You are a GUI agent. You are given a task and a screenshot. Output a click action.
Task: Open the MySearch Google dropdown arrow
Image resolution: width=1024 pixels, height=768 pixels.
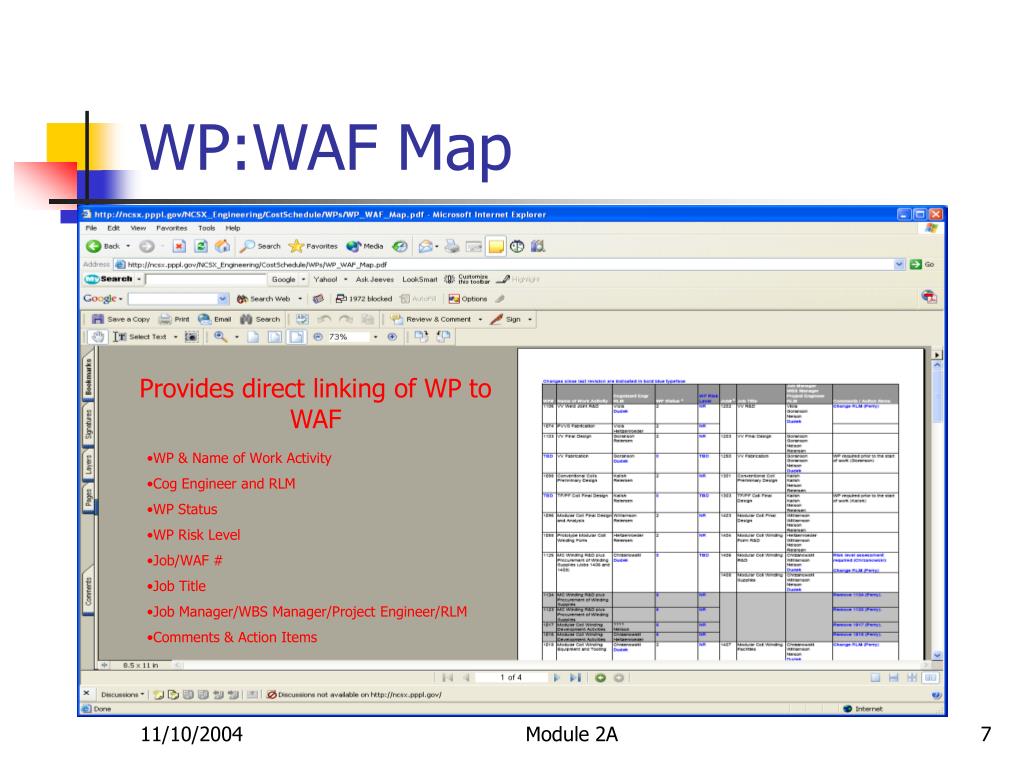304,279
